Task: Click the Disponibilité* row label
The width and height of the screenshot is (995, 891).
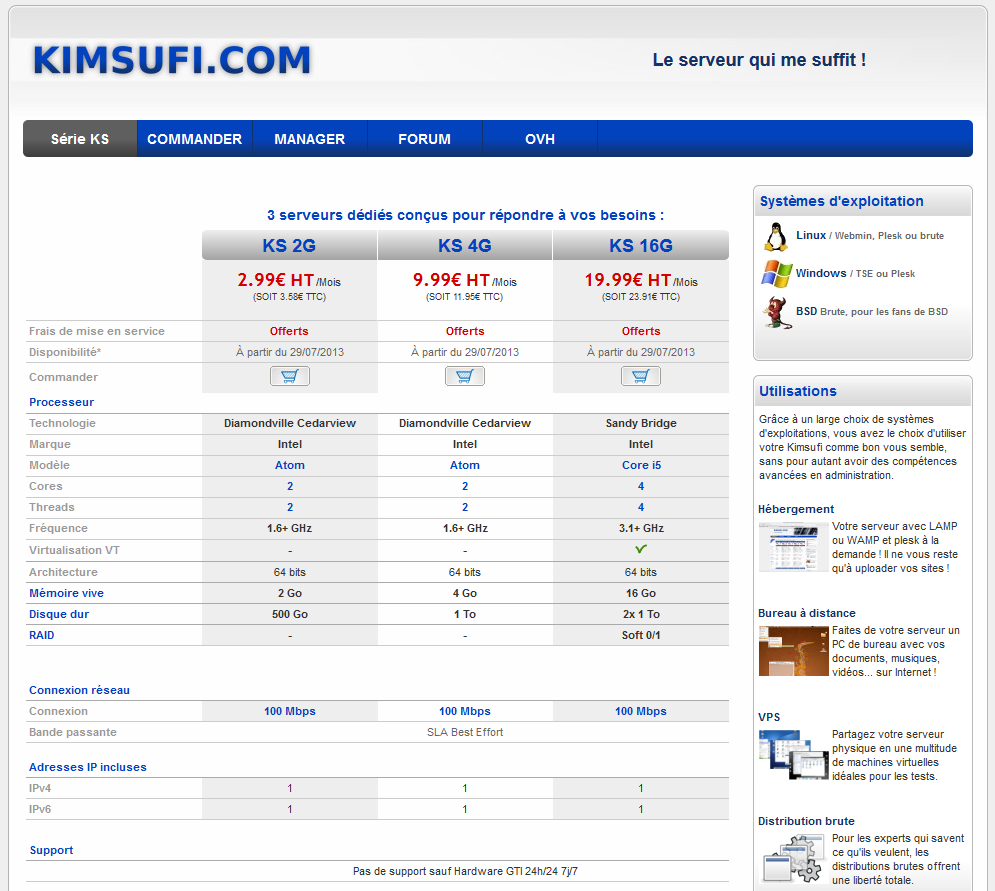Action: tap(65, 352)
